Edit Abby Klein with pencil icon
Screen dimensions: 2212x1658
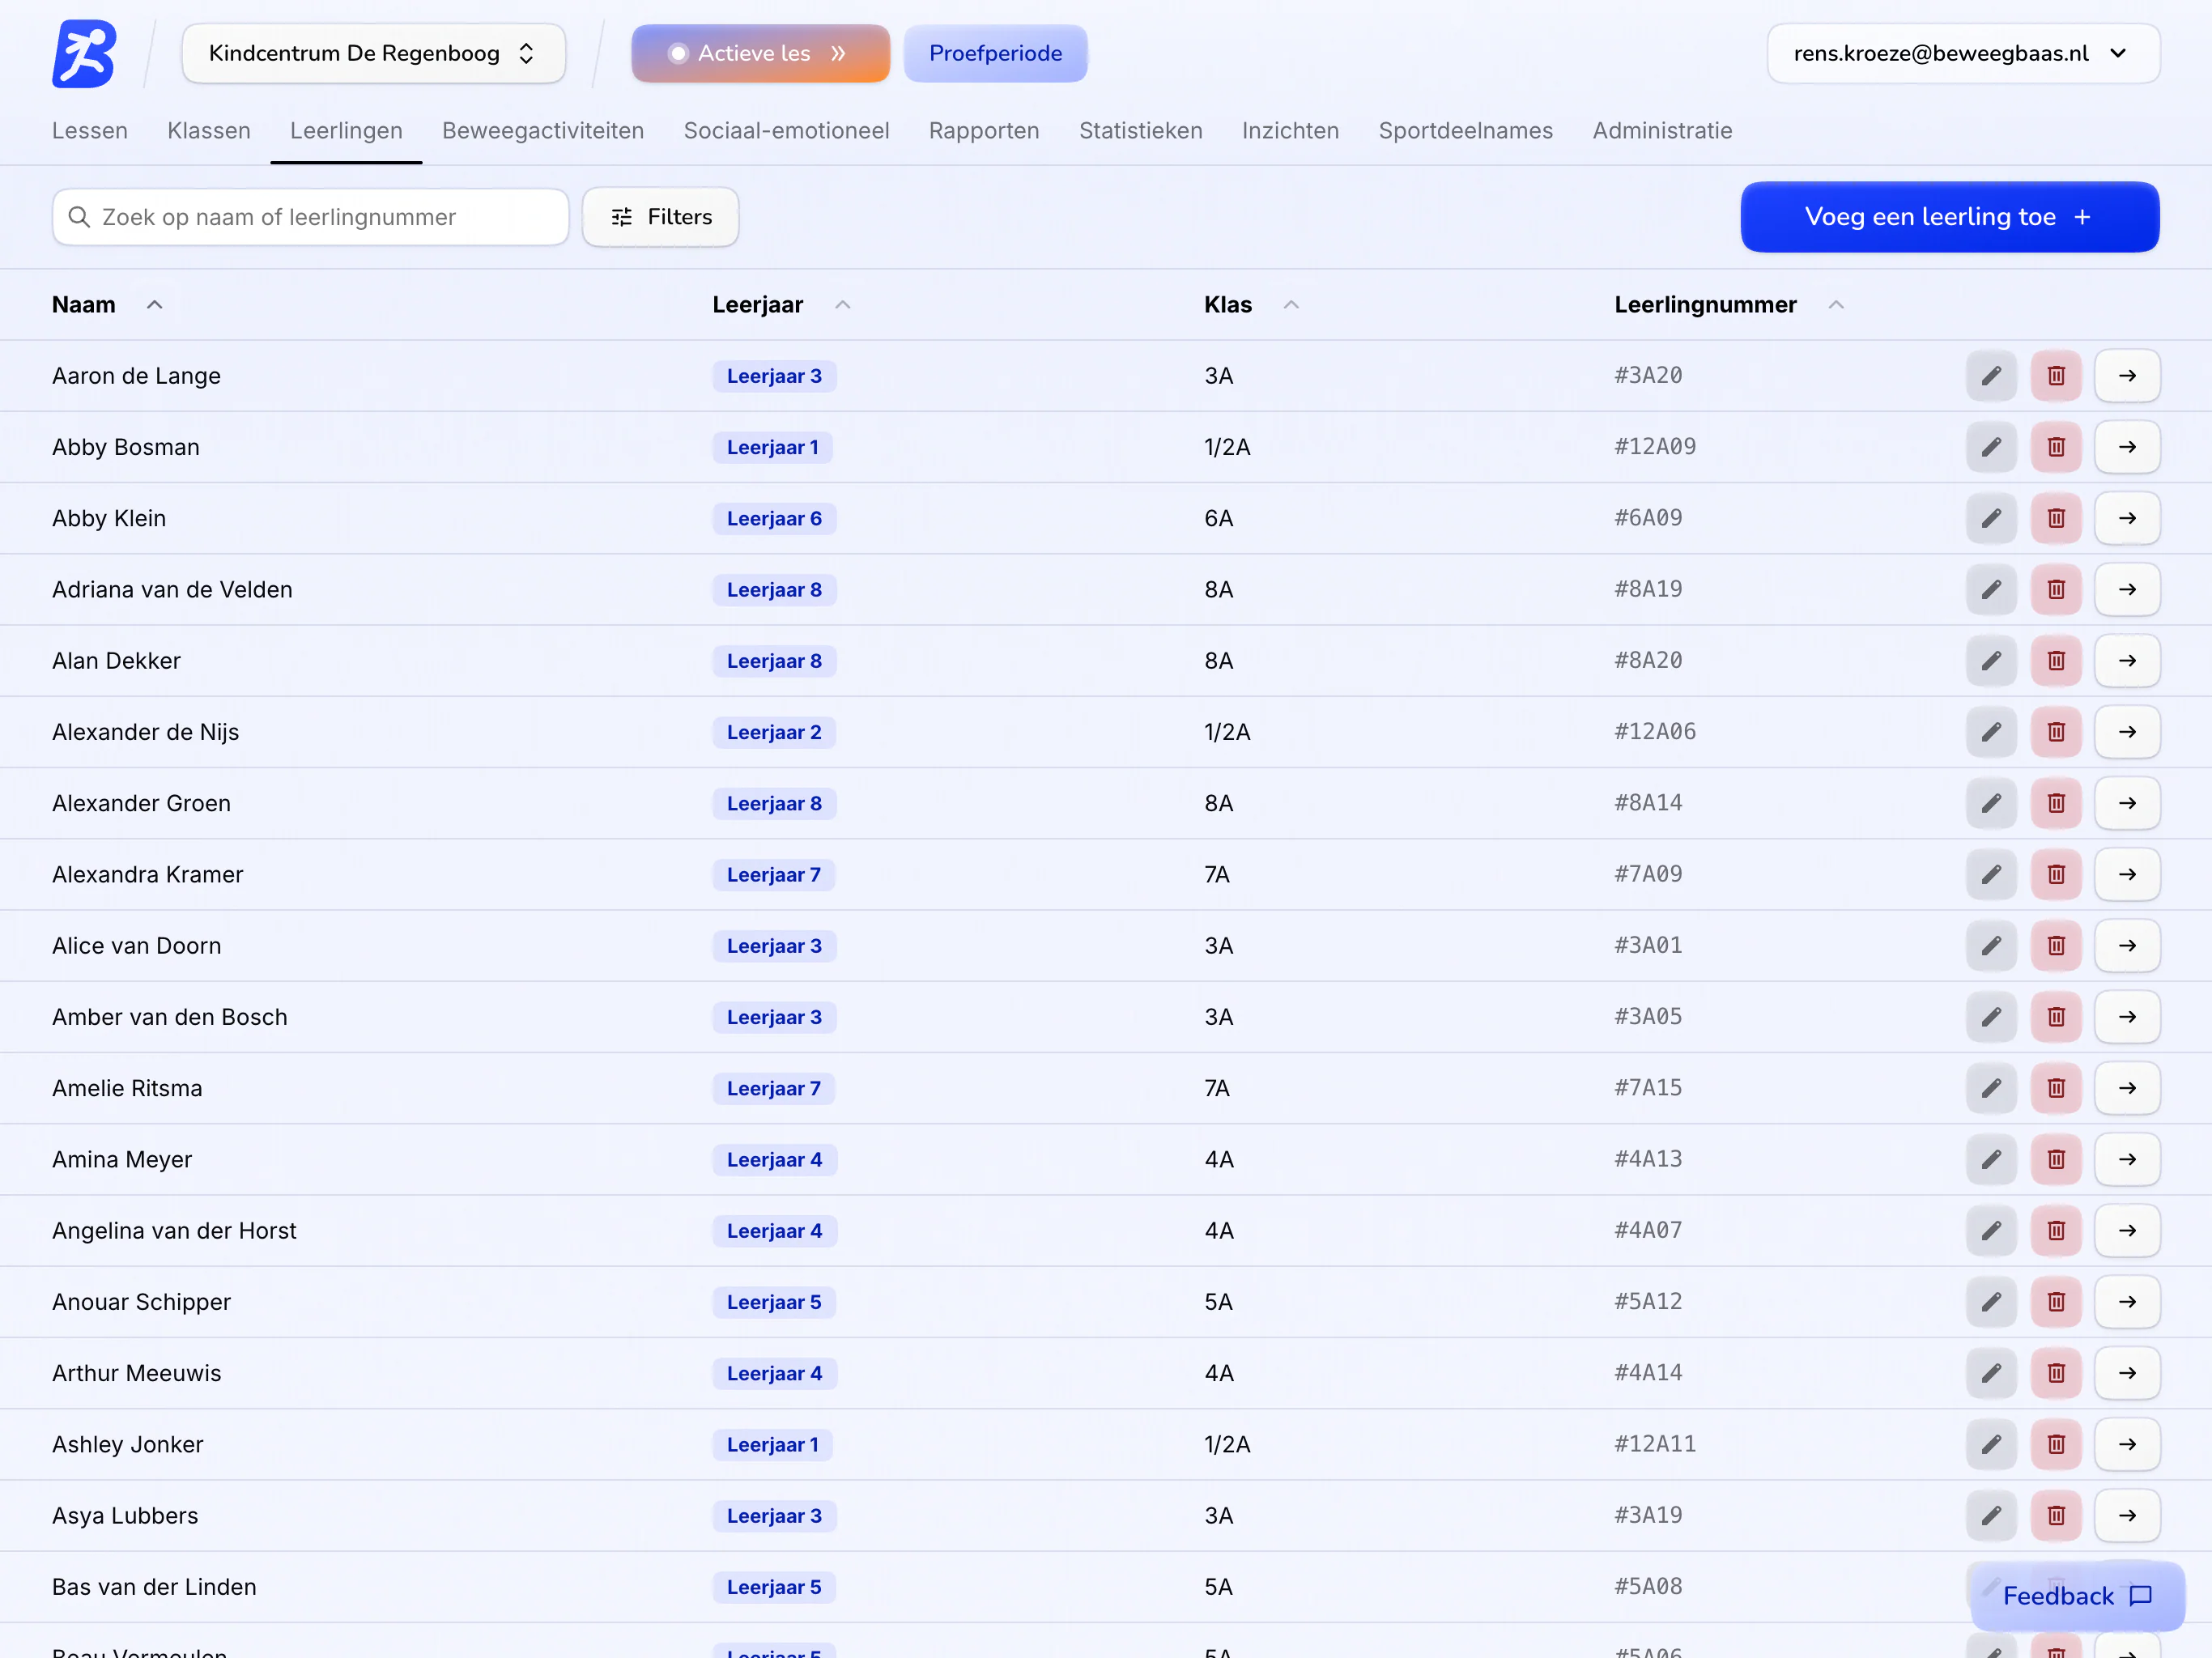(1991, 518)
